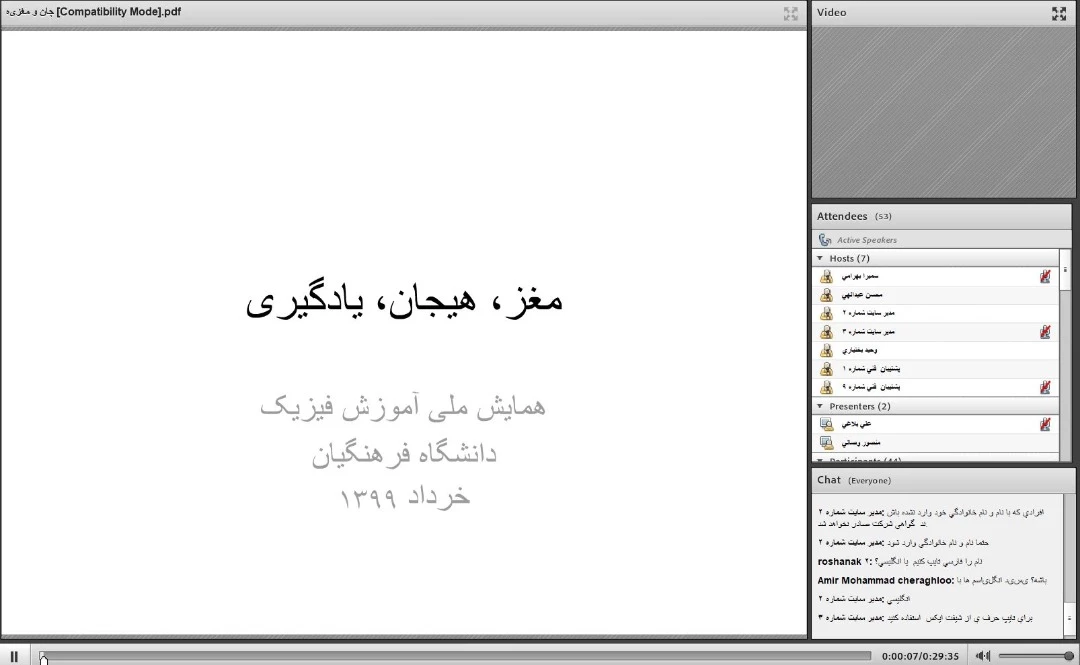Click the Active Speakers phone icon
The width and height of the screenshot is (1080, 665).
[825, 240]
